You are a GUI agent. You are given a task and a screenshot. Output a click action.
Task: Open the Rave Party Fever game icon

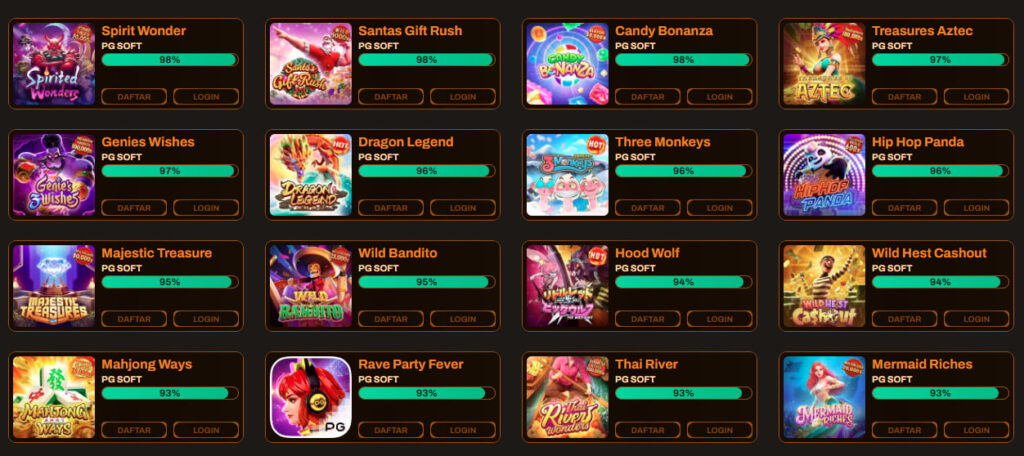[311, 397]
